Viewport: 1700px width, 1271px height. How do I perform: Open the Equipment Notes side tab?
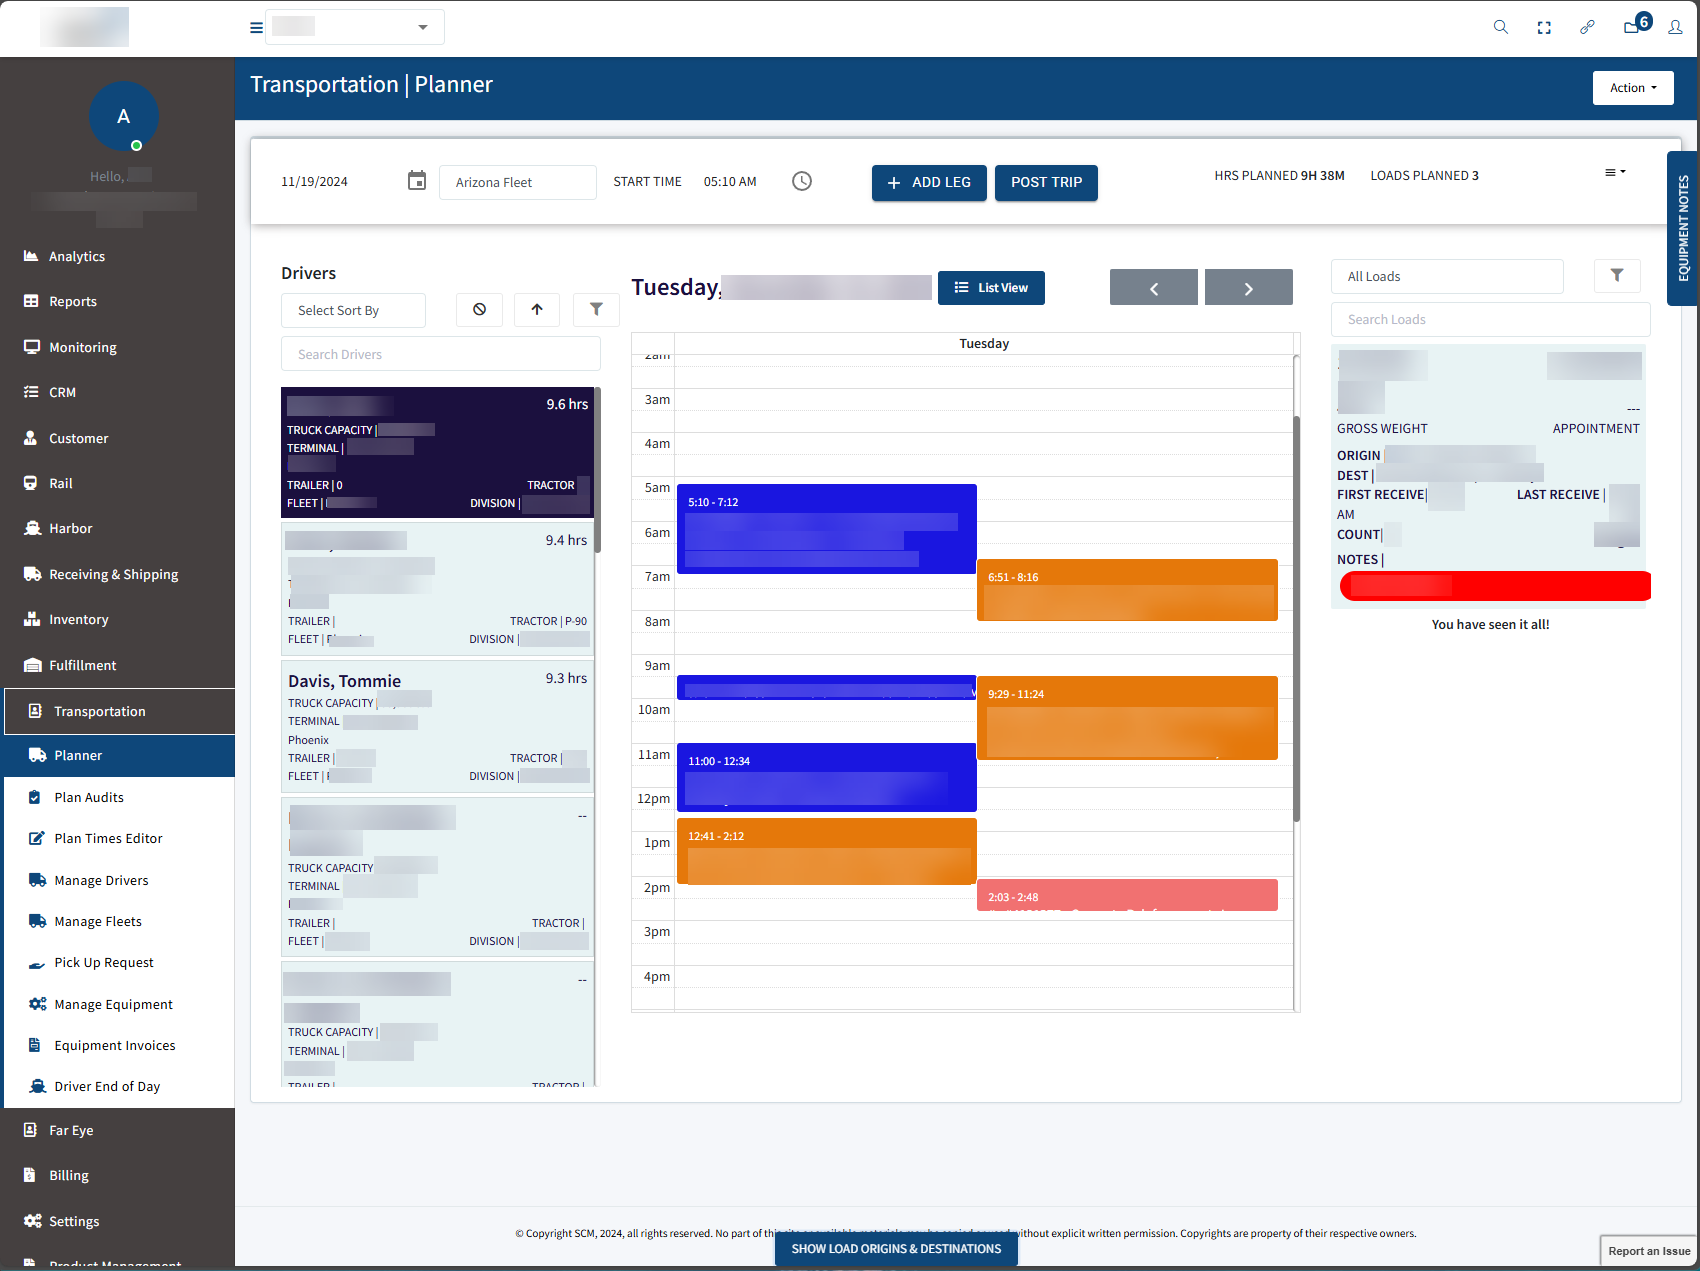tap(1683, 228)
